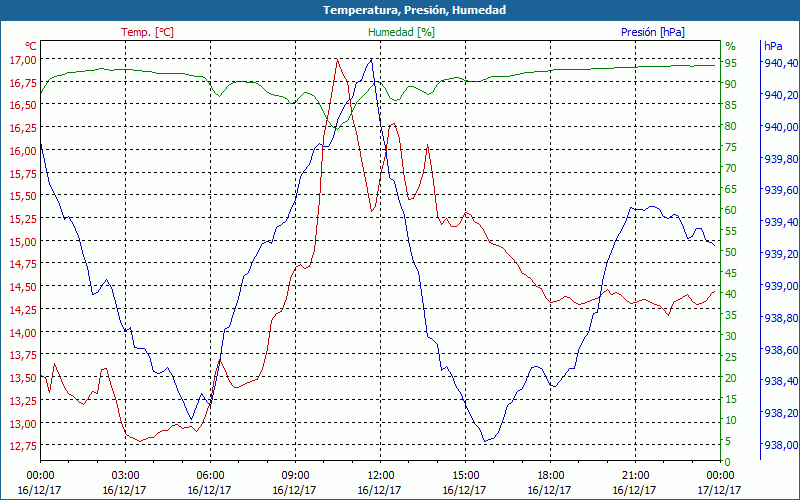Select the blue 'Presión [hPa]' legend label
The width and height of the screenshot is (800, 500).
(653, 32)
